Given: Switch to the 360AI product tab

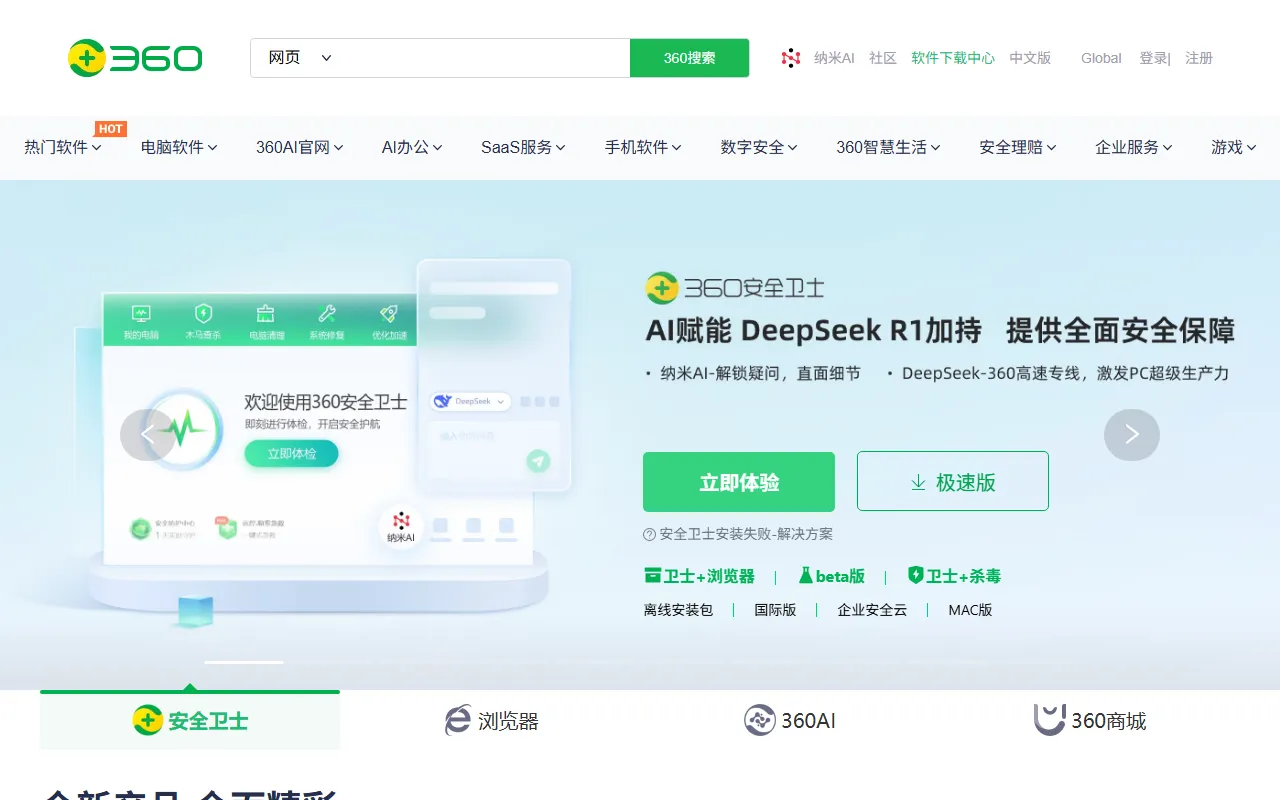Looking at the screenshot, I should [790, 720].
